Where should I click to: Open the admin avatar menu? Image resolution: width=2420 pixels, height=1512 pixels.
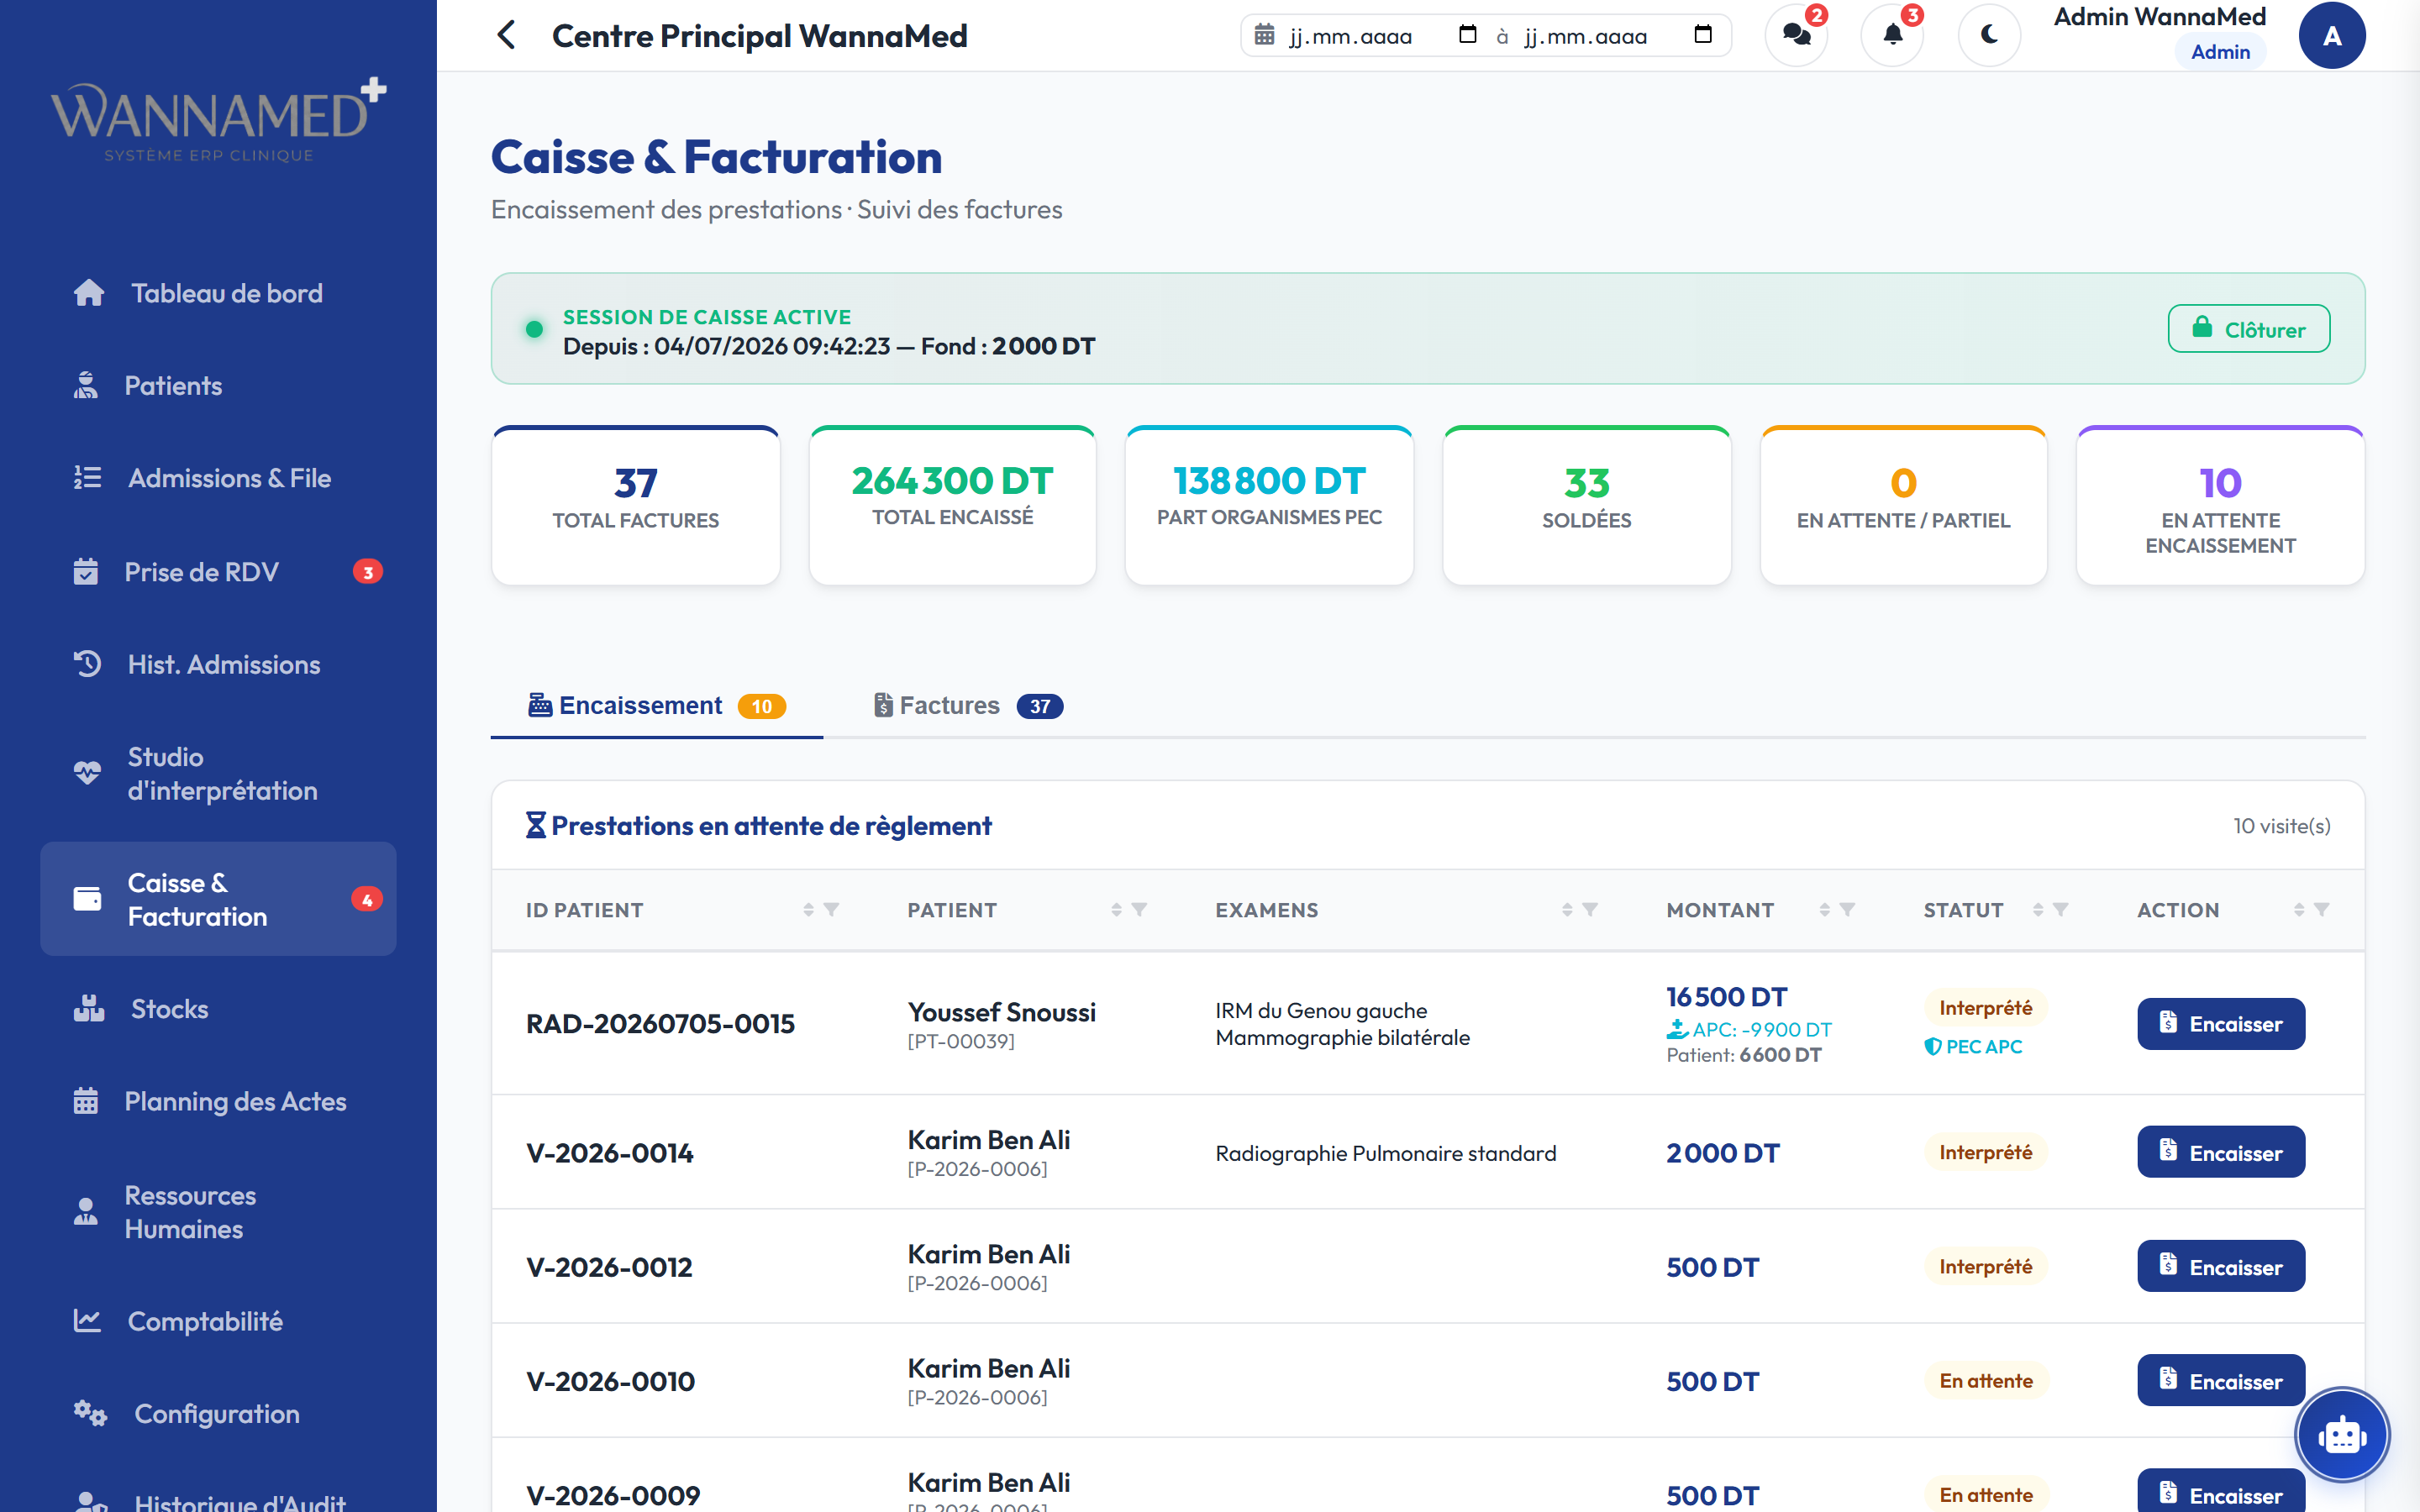click(2331, 35)
